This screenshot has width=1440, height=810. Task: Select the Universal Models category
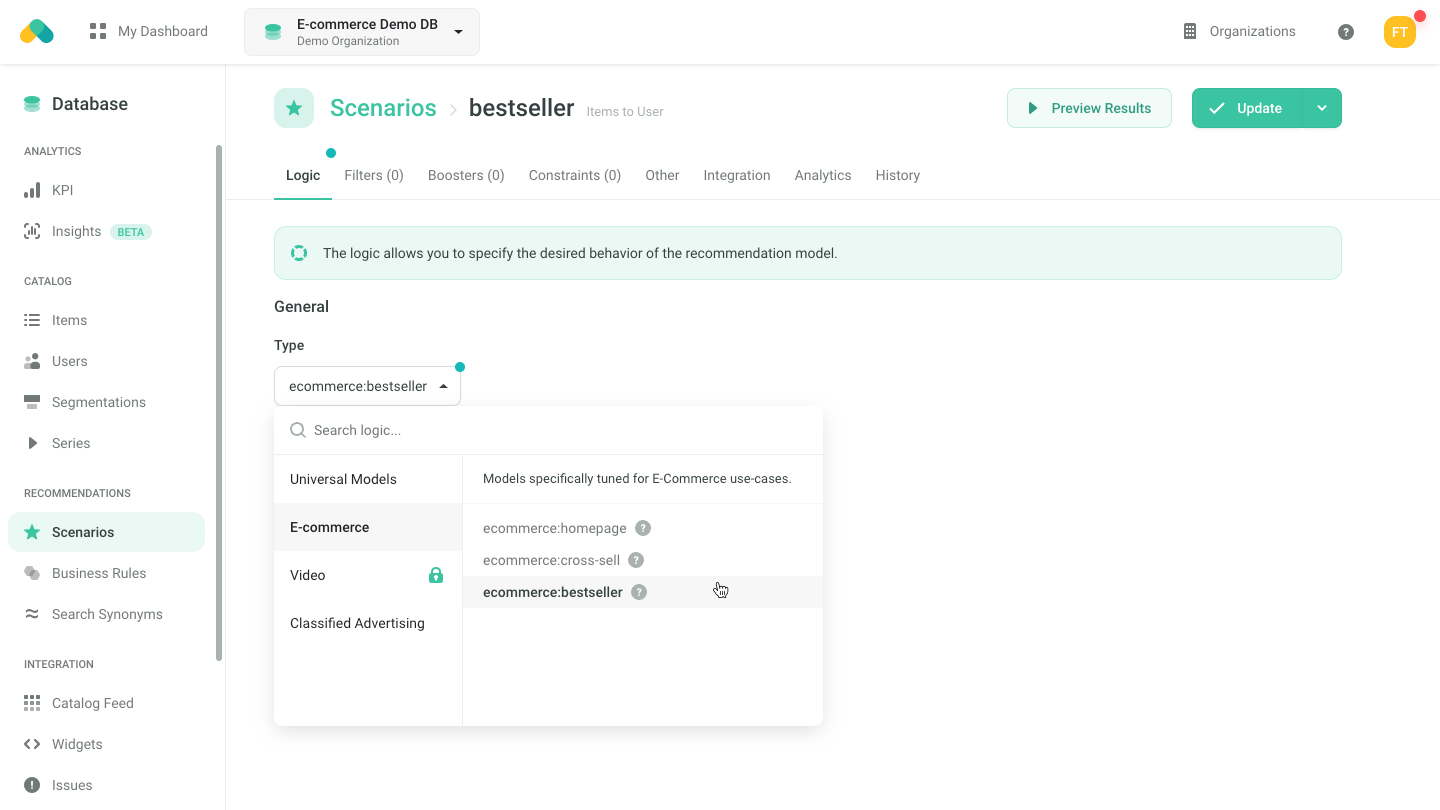(x=343, y=479)
